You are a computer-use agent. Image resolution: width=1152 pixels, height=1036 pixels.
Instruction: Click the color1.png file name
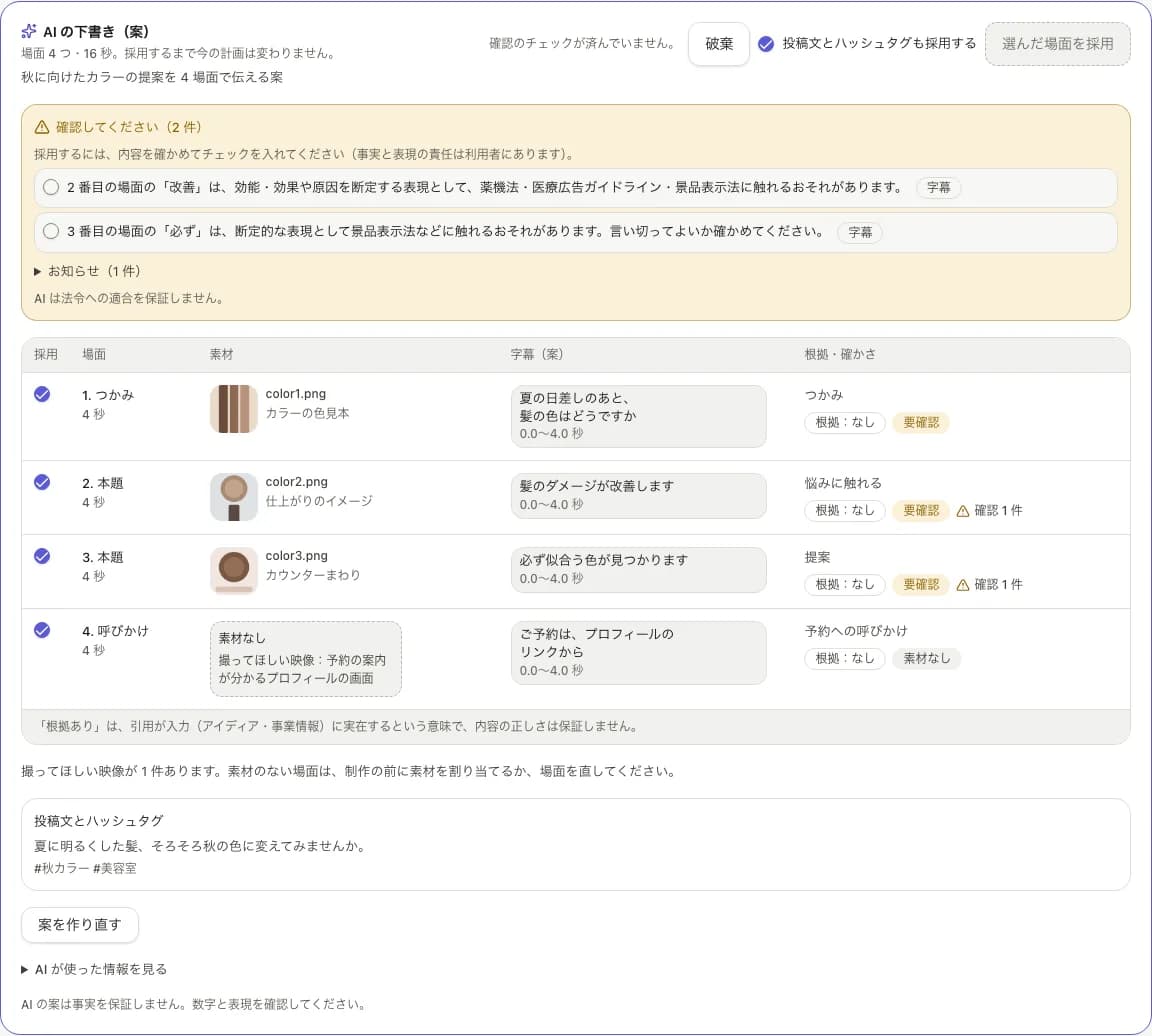point(295,394)
